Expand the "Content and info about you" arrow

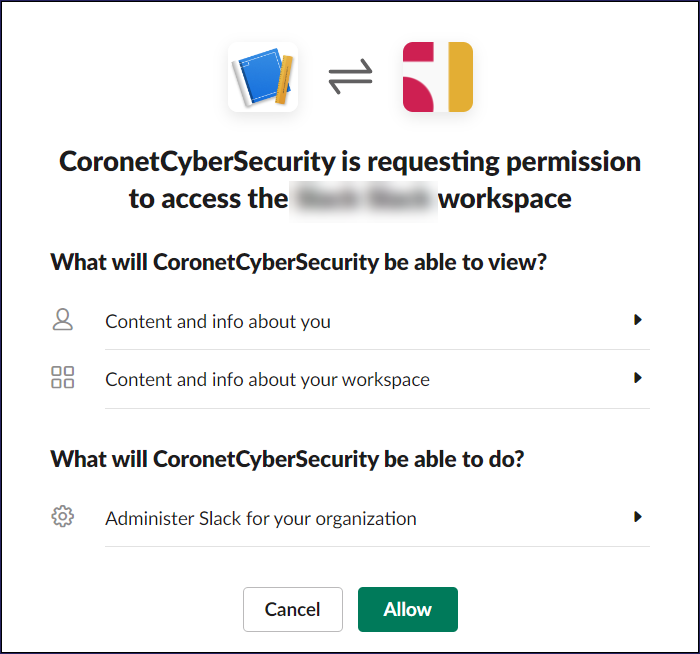point(637,320)
